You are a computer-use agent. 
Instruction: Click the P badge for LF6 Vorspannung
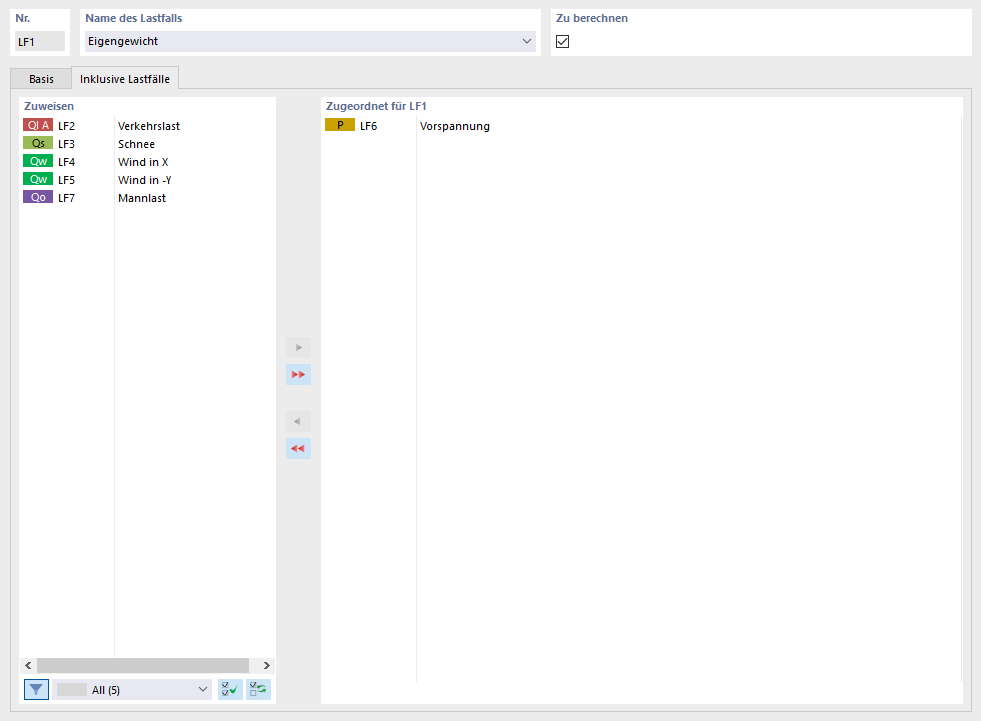[340, 125]
